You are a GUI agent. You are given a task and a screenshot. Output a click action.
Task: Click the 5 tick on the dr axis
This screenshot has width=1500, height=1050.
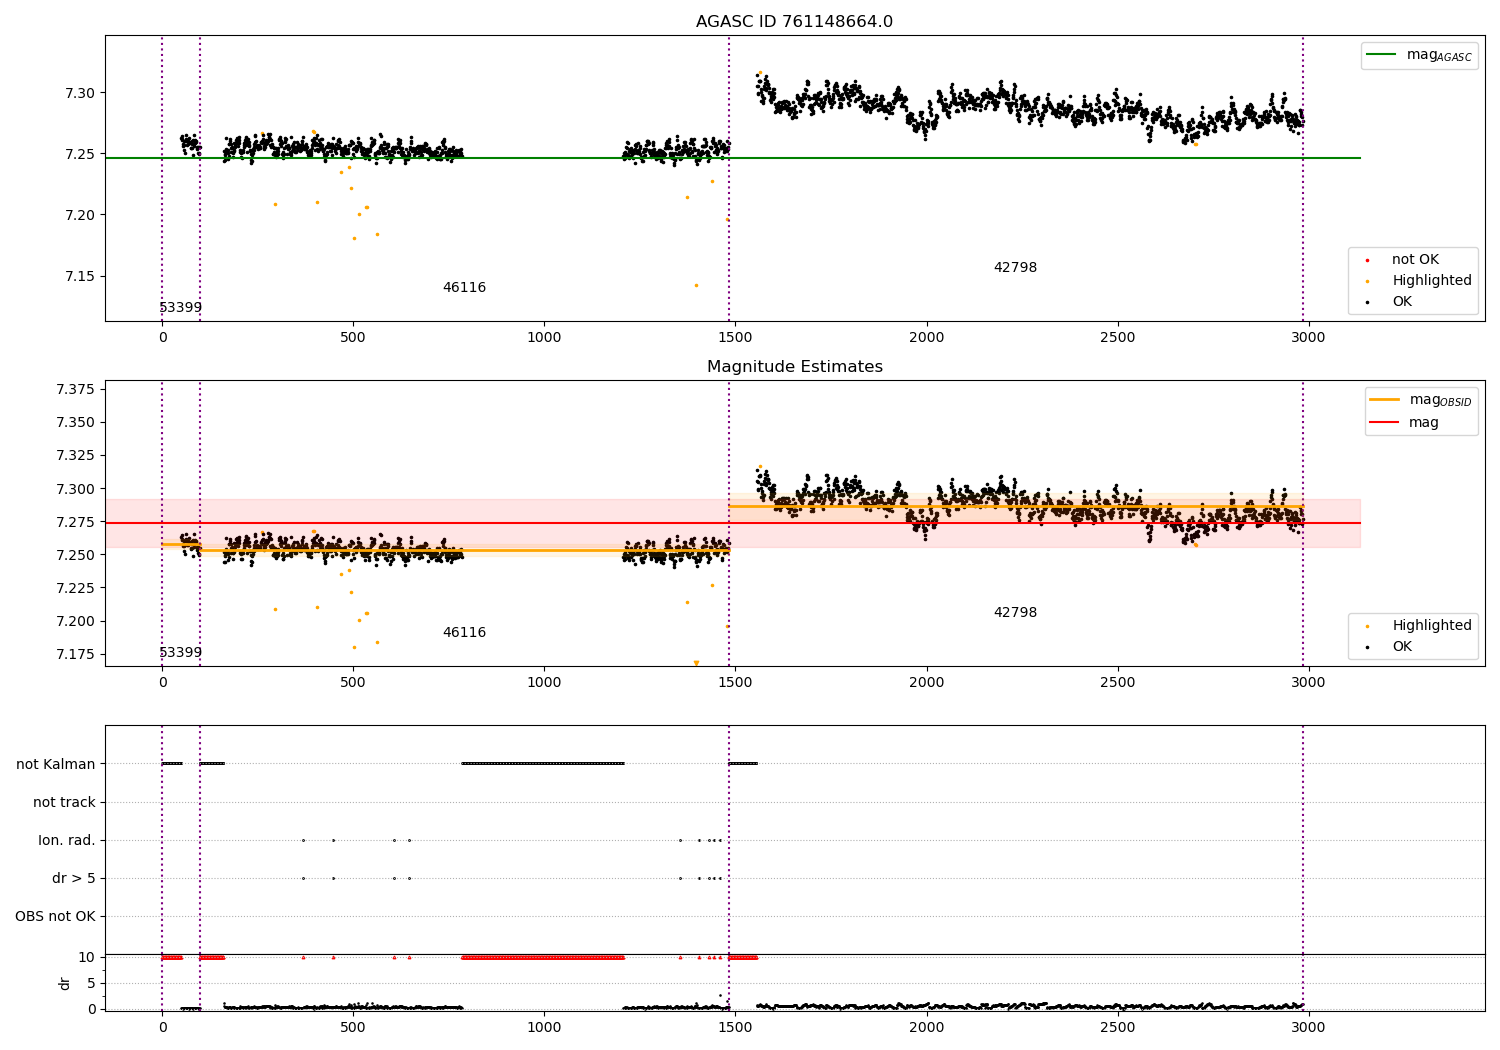pyautogui.click(x=91, y=983)
